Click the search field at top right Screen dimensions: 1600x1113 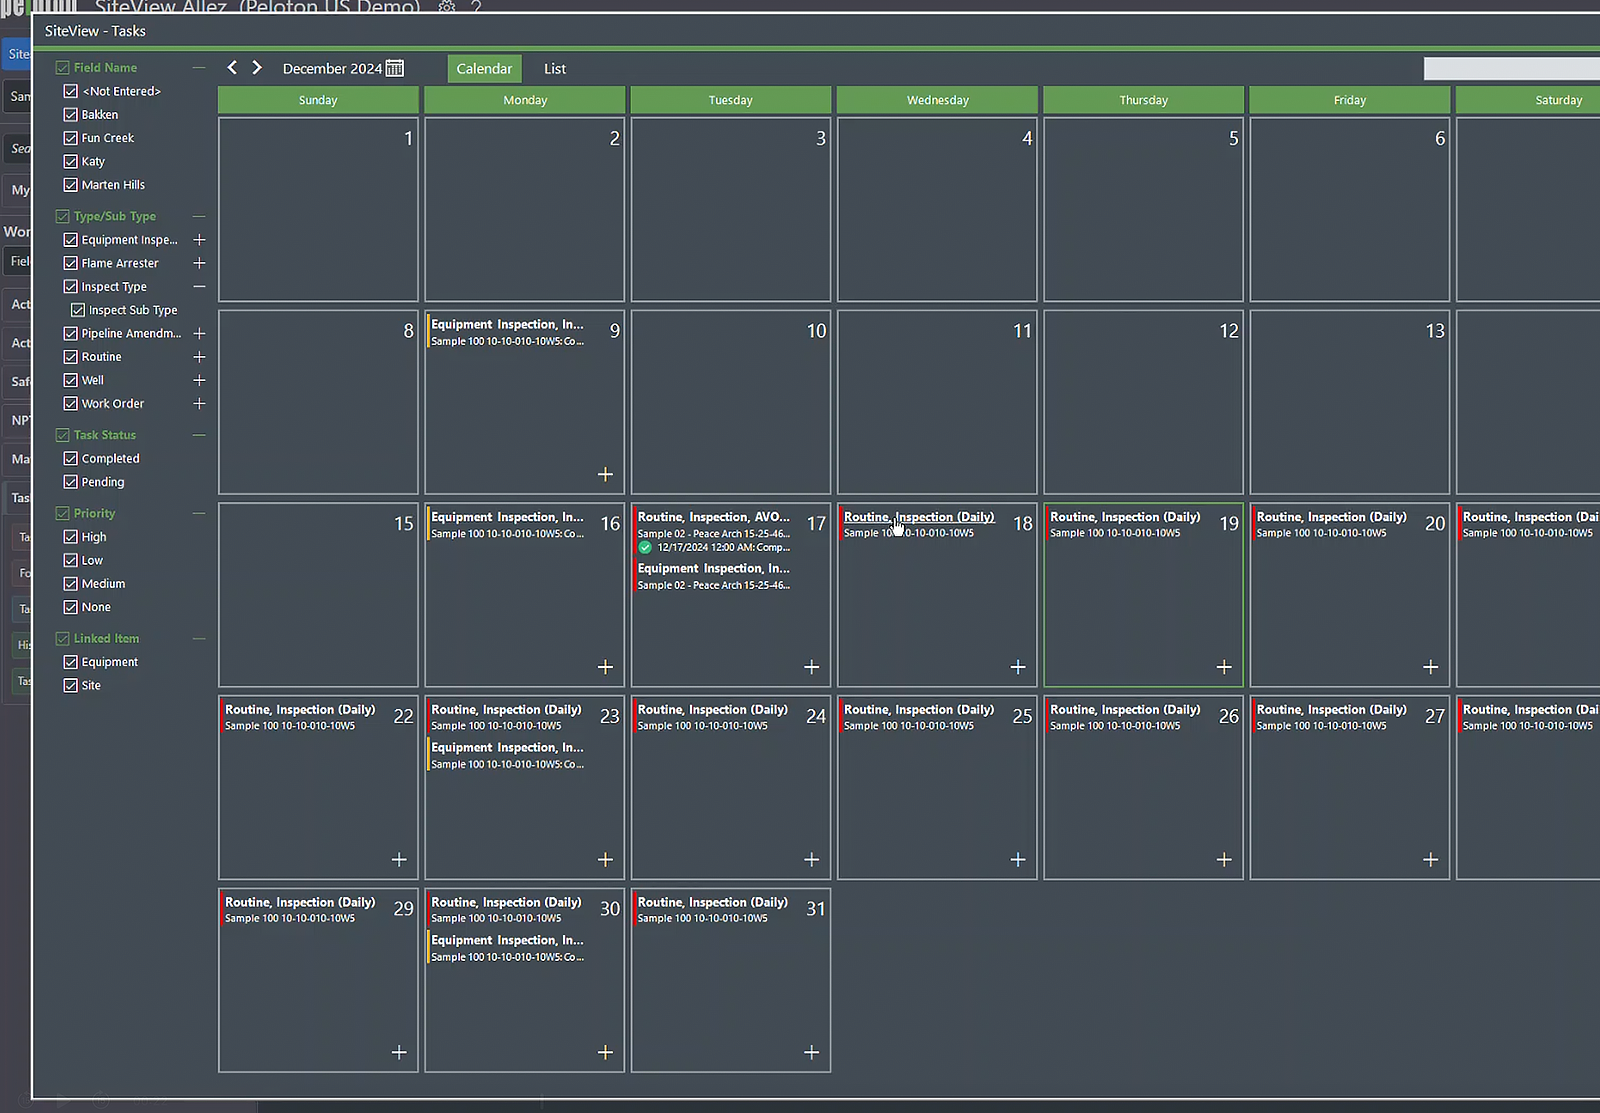[x=1510, y=68]
